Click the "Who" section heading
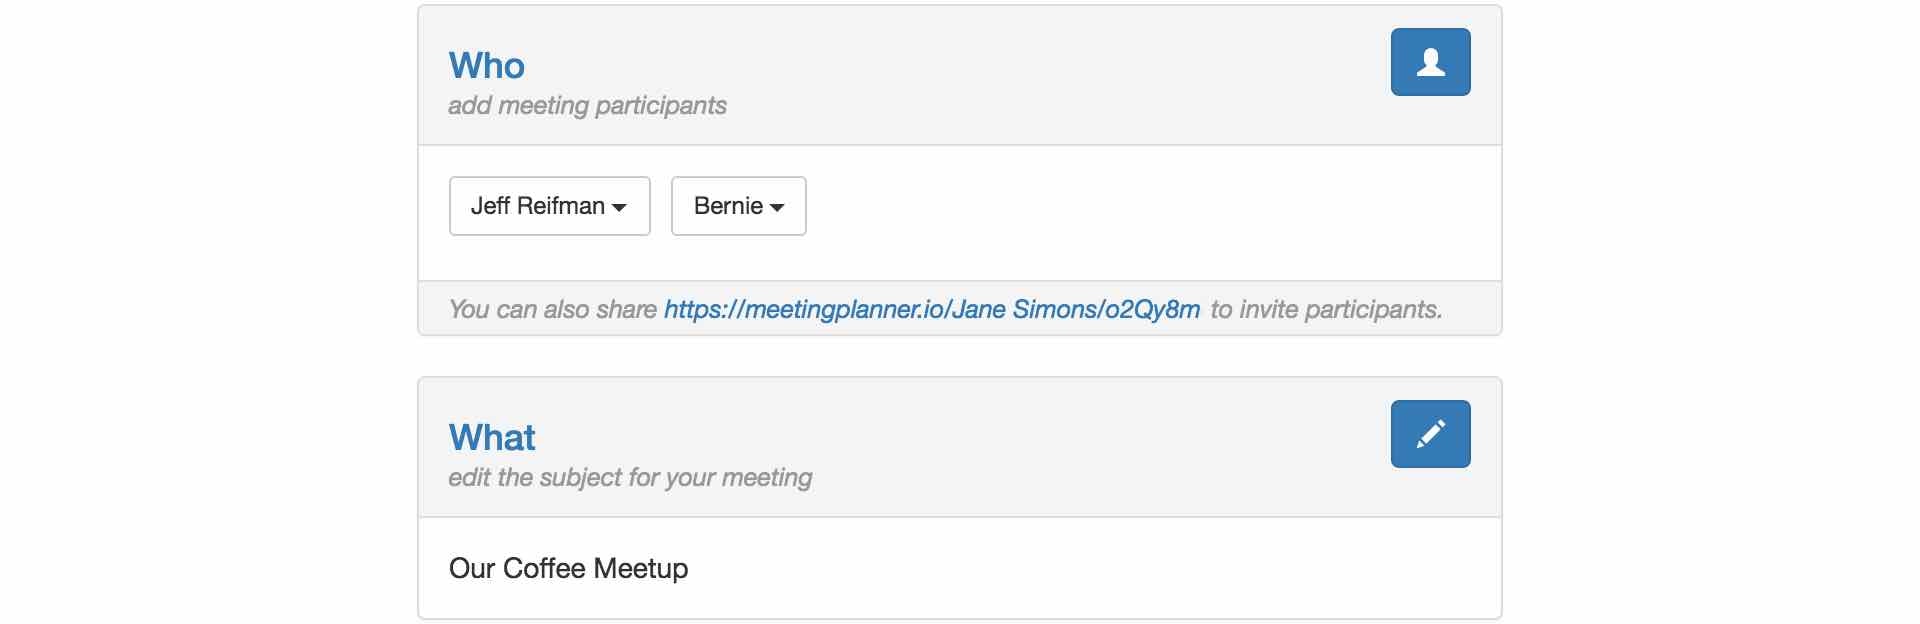This screenshot has height=624, width=1920. tap(486, 65)
